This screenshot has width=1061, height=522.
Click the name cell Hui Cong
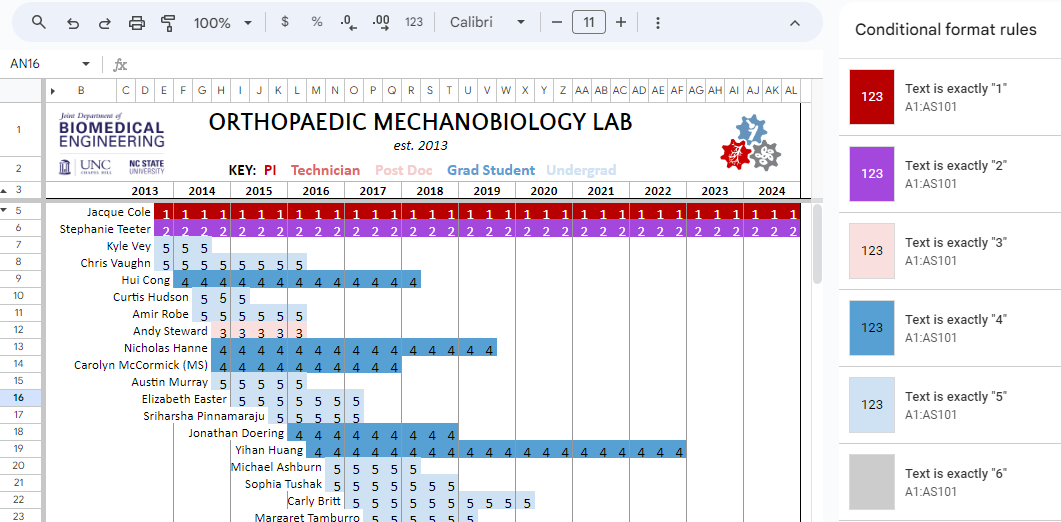tap(145, 280)
